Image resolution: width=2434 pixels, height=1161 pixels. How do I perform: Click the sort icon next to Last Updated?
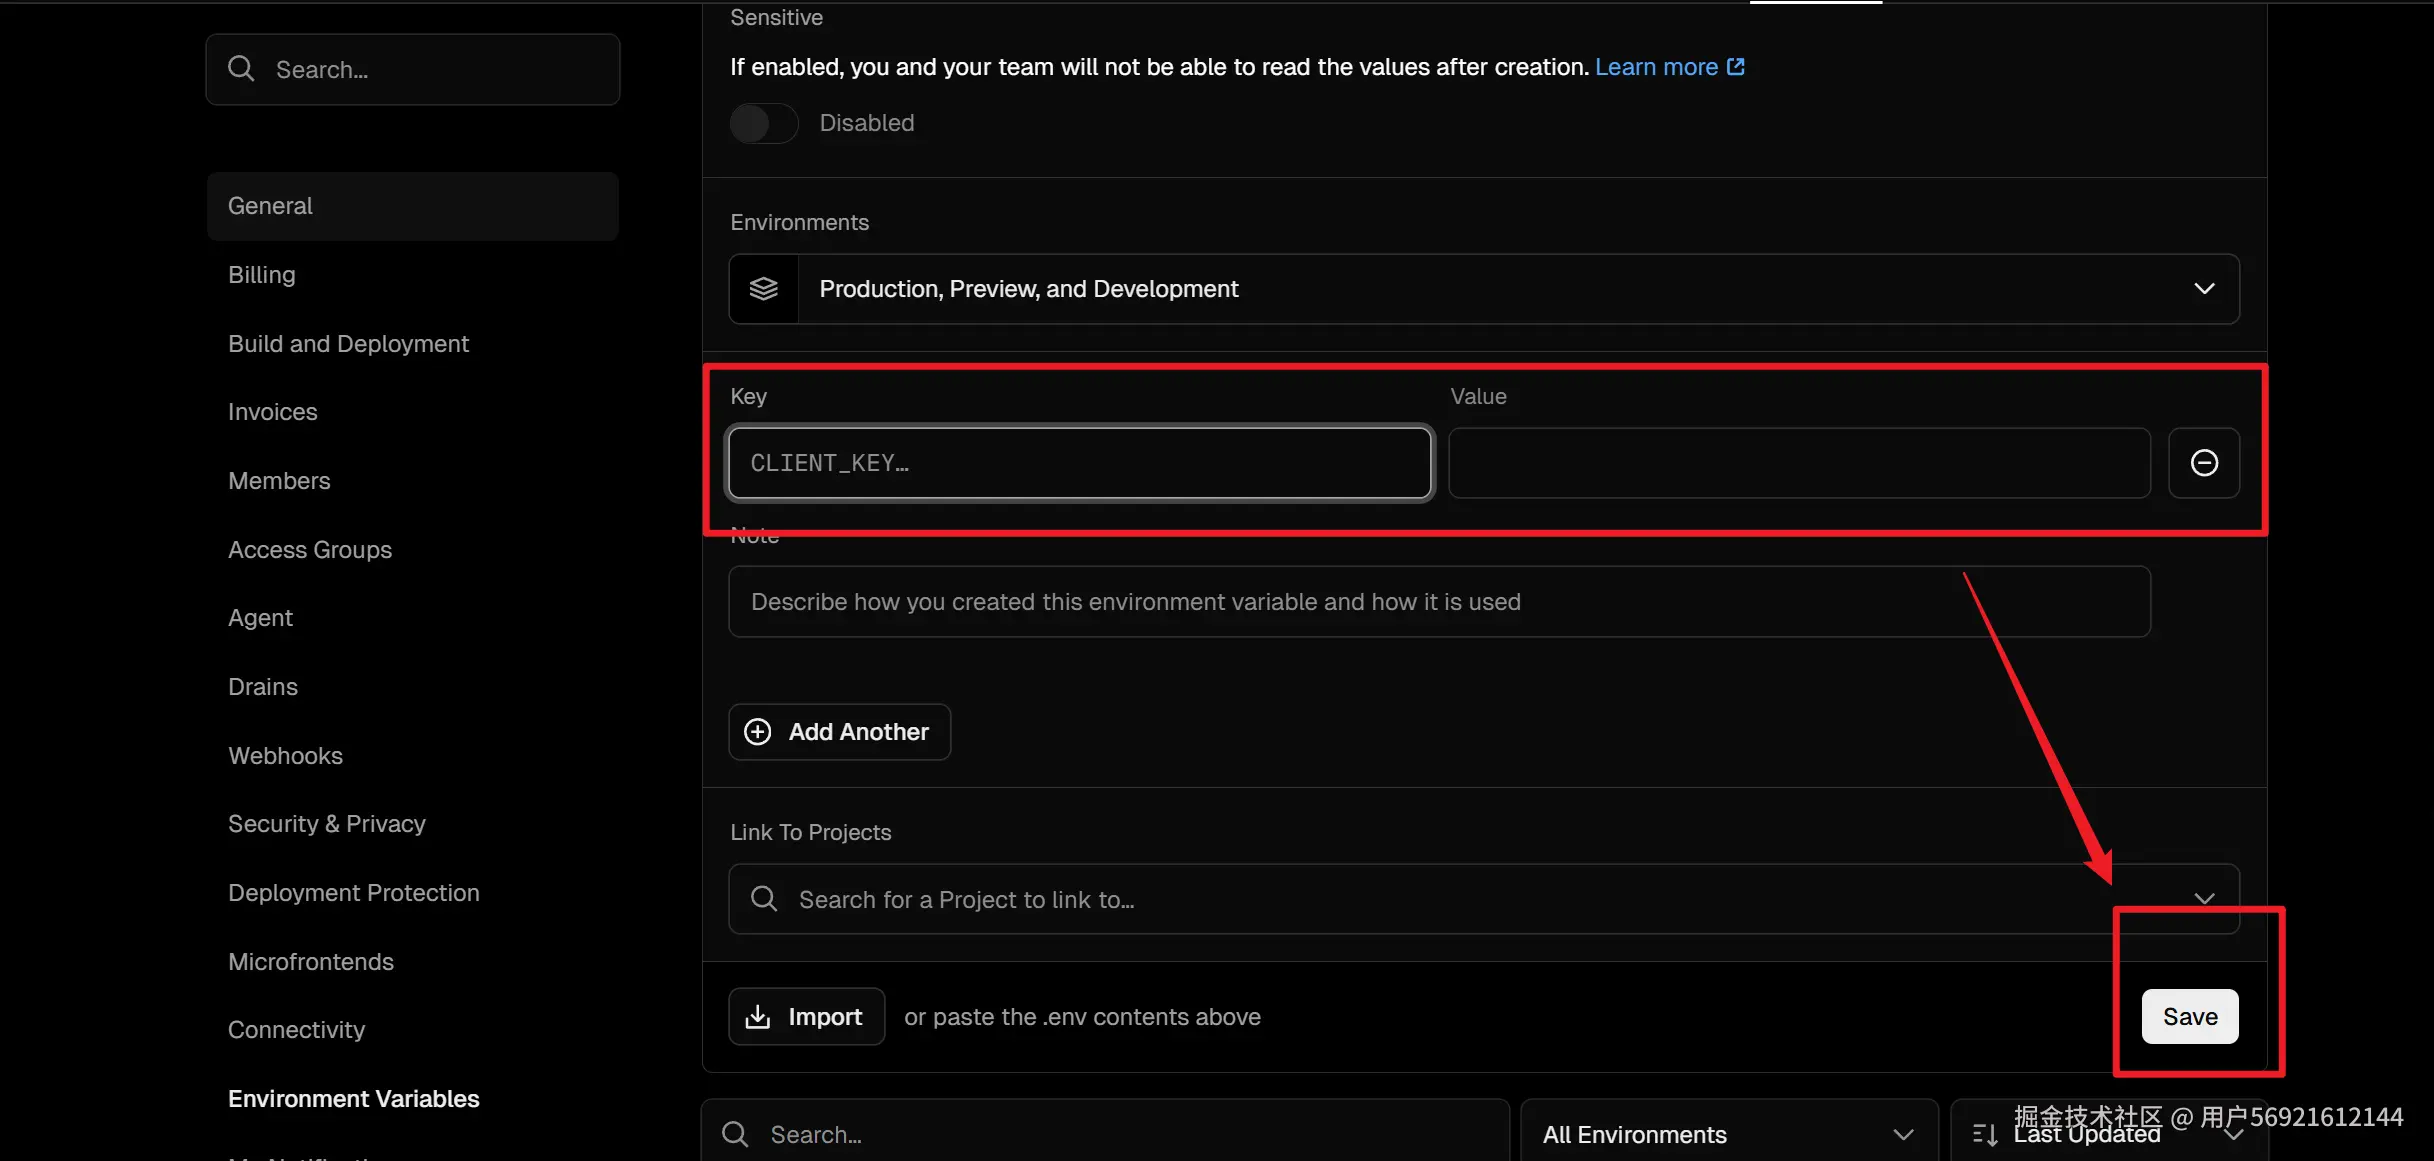pyautogui.click(x=1985, y=1134)
